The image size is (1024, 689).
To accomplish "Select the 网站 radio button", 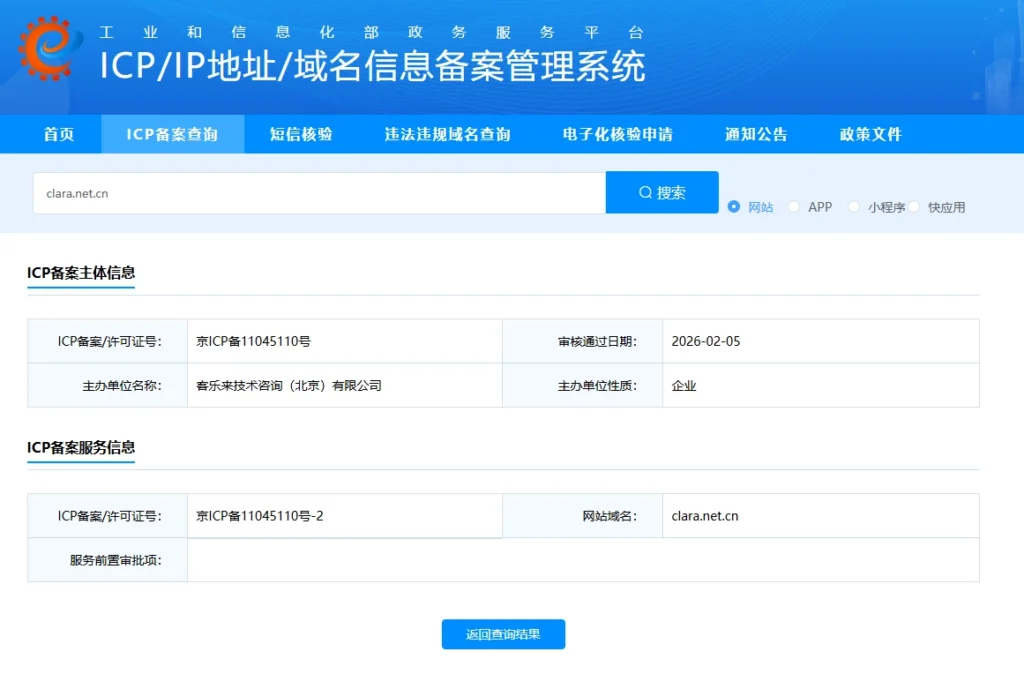I will click(x=736, y=207).
